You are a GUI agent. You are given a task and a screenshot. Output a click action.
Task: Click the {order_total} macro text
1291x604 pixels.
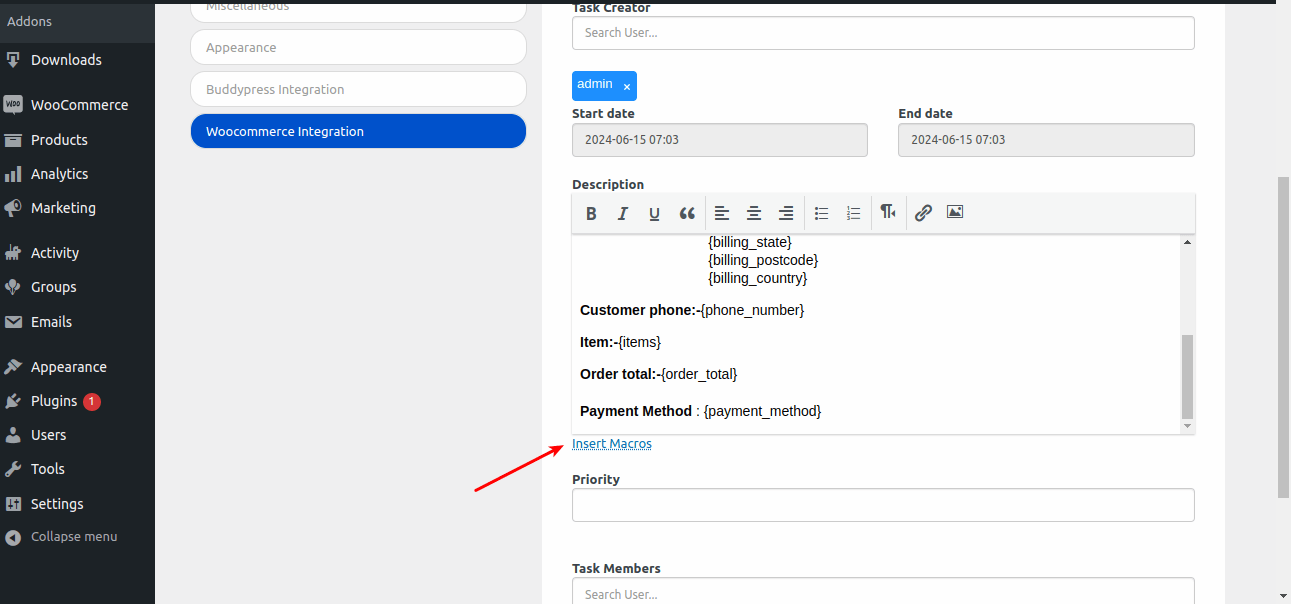tap(699, 374)
